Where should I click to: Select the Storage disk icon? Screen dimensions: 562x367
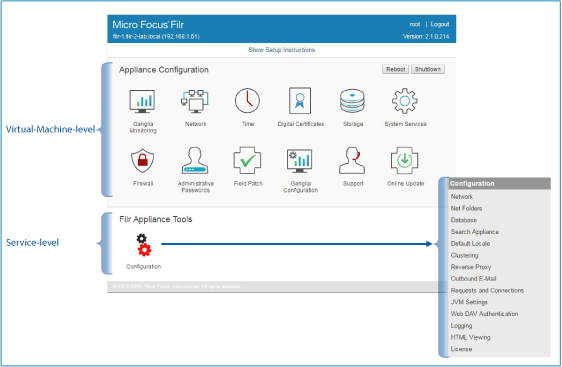coord(352,101)
